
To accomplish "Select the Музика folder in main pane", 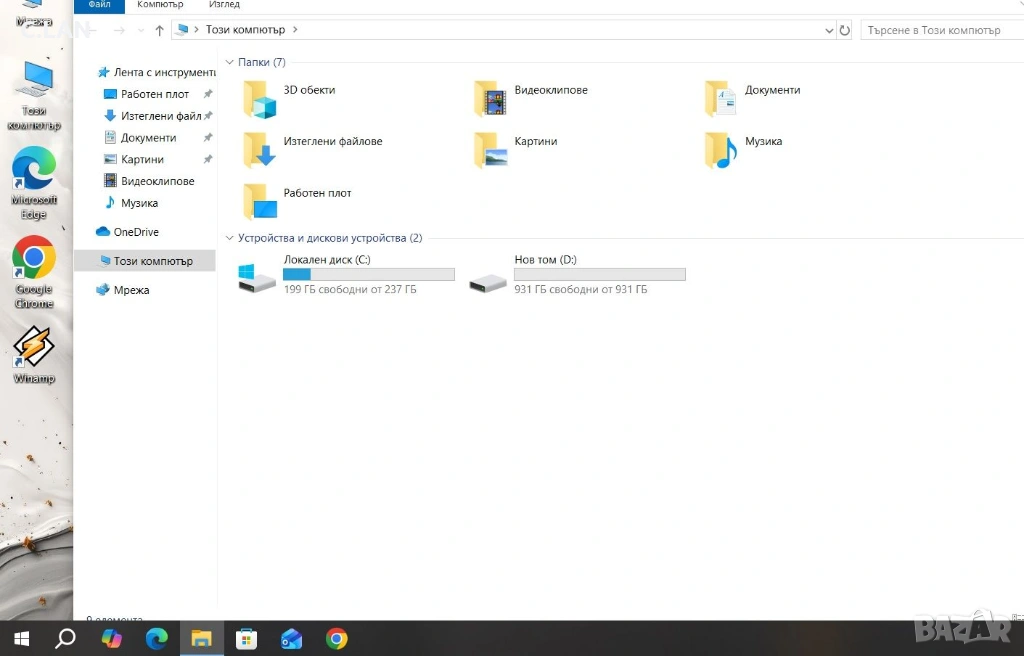I will [x=721, y=150].
